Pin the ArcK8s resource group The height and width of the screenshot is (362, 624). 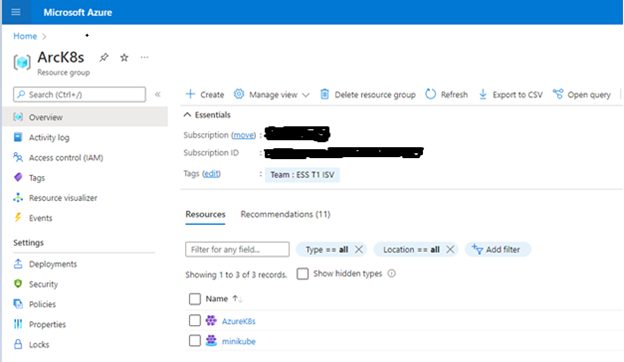[x=104, y=58]
